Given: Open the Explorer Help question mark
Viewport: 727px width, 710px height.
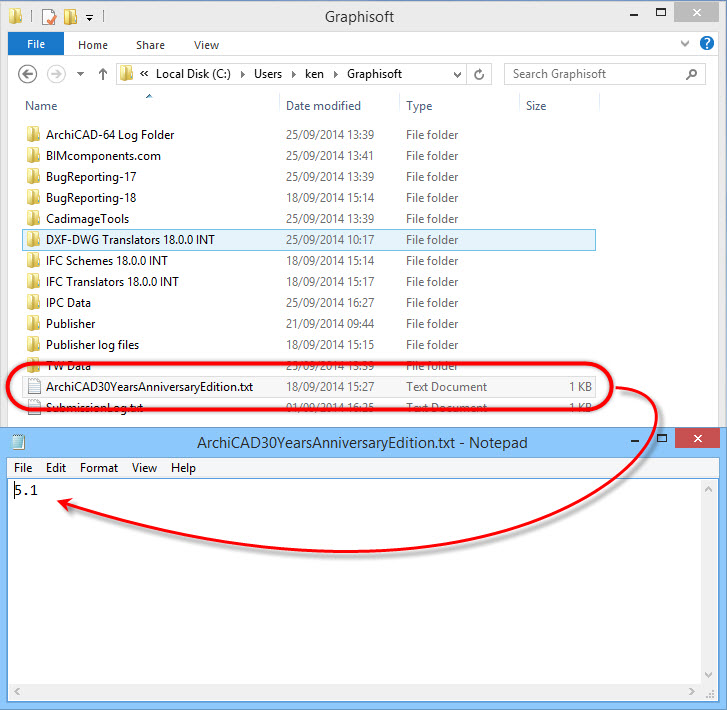Looking at the screenshot, I should [x=707, y=43].
